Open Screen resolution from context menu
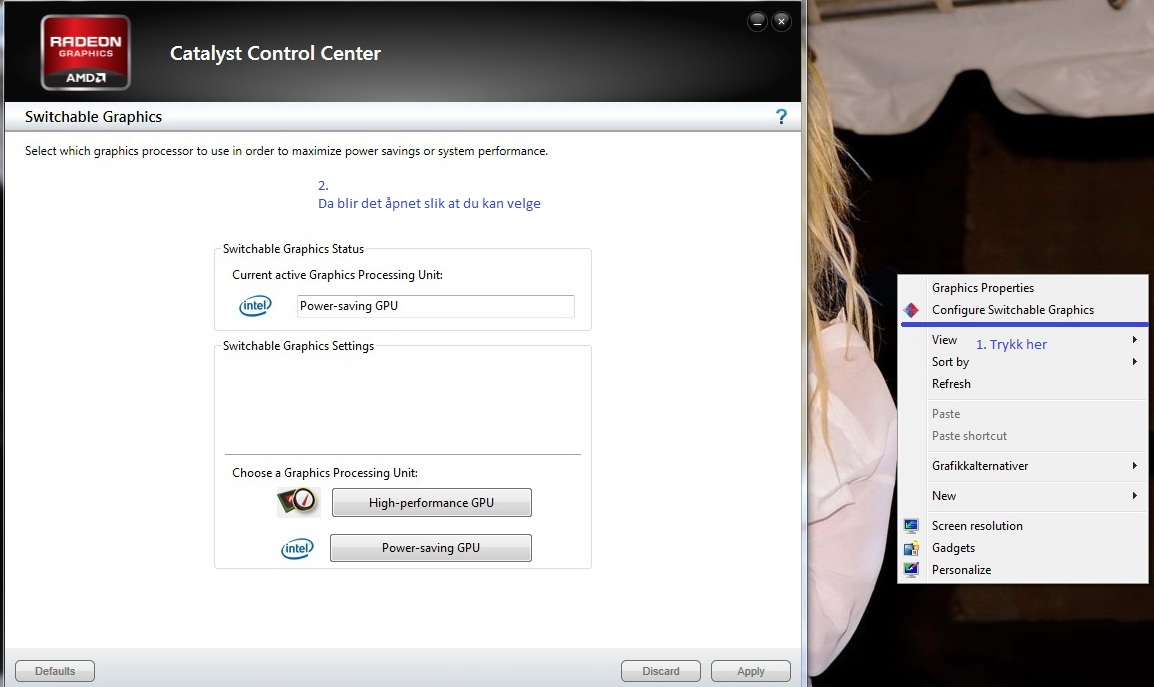 (1022, 526)
